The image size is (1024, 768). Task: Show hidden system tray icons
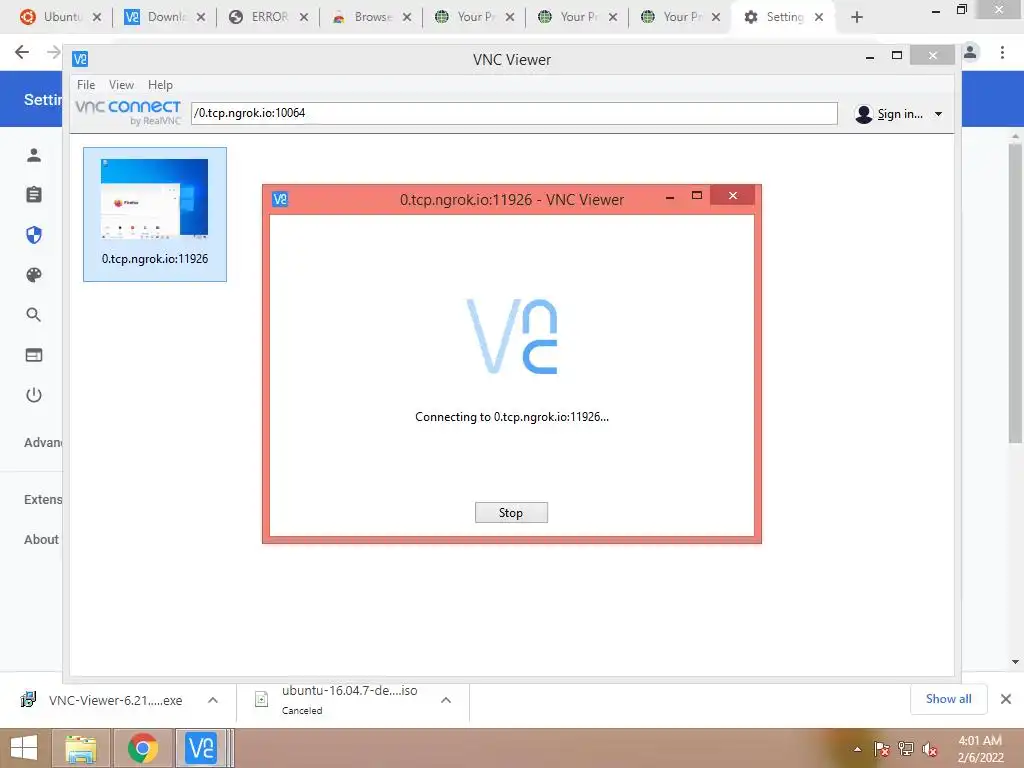[857, 749]
